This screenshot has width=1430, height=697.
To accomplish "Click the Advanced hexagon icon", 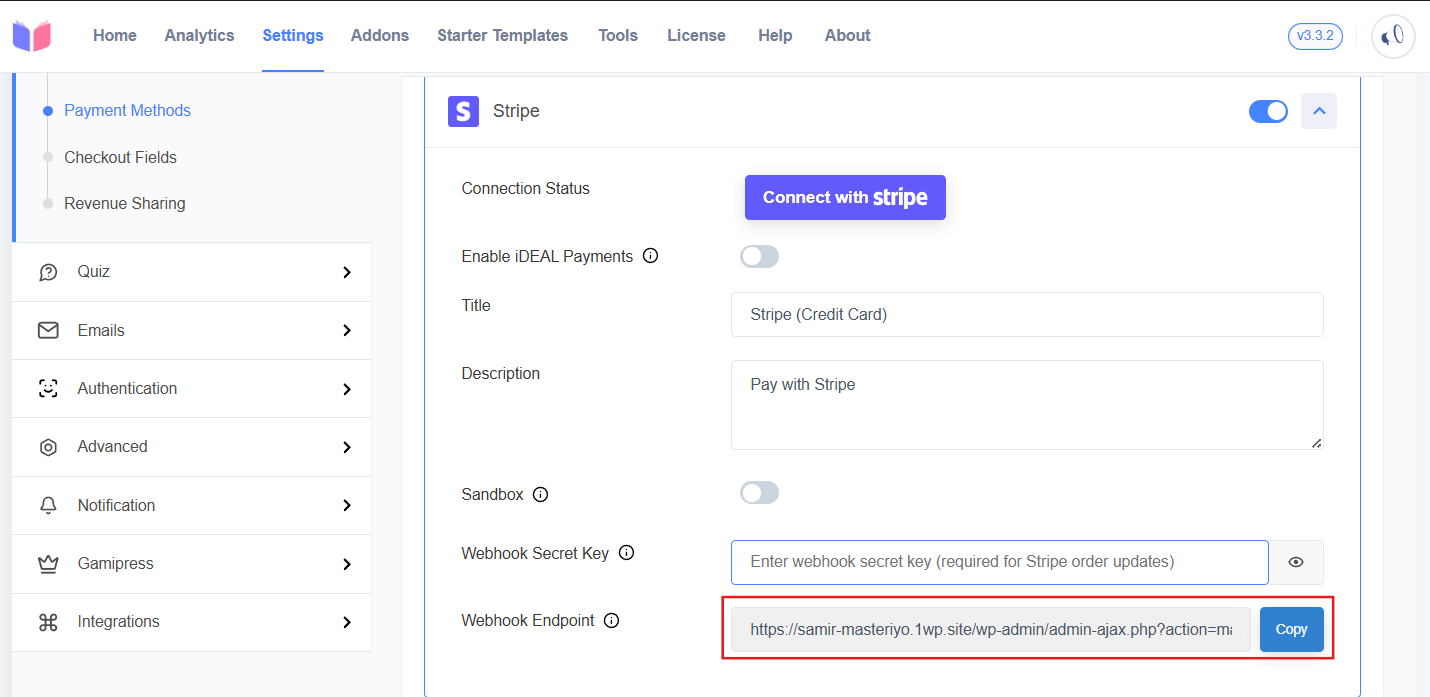I will (48, 447).
